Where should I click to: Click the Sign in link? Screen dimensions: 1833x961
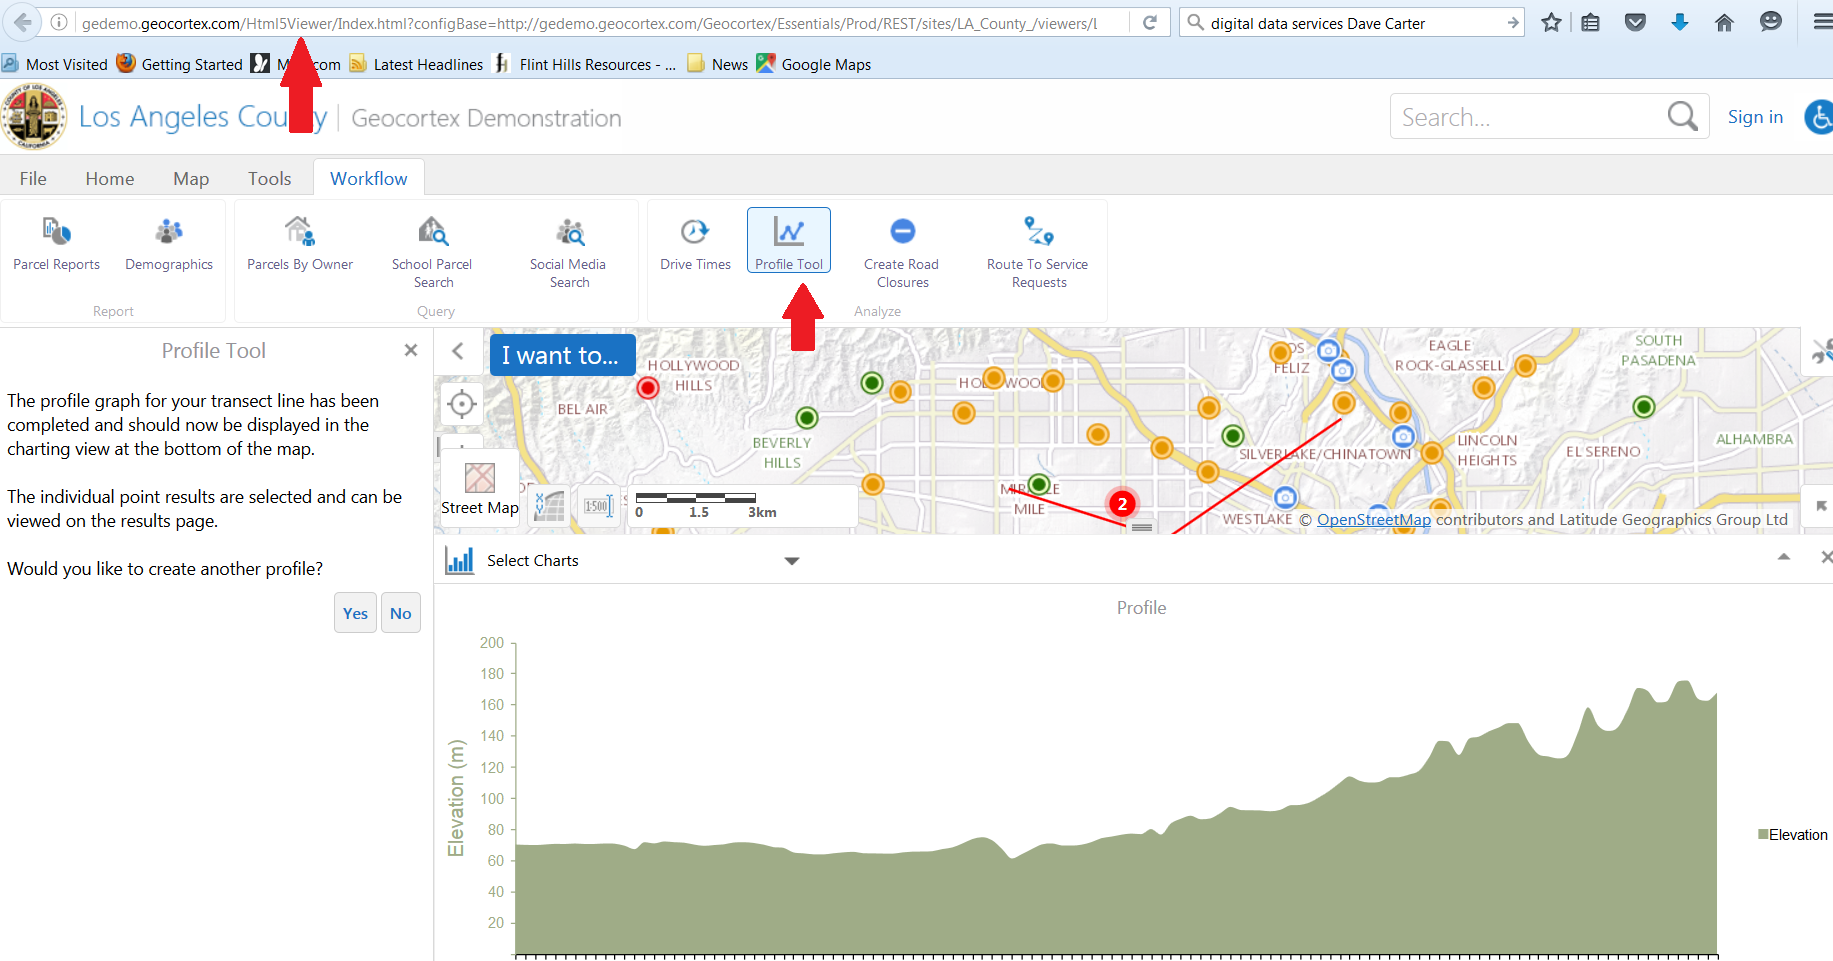[x=1755, y=117]
